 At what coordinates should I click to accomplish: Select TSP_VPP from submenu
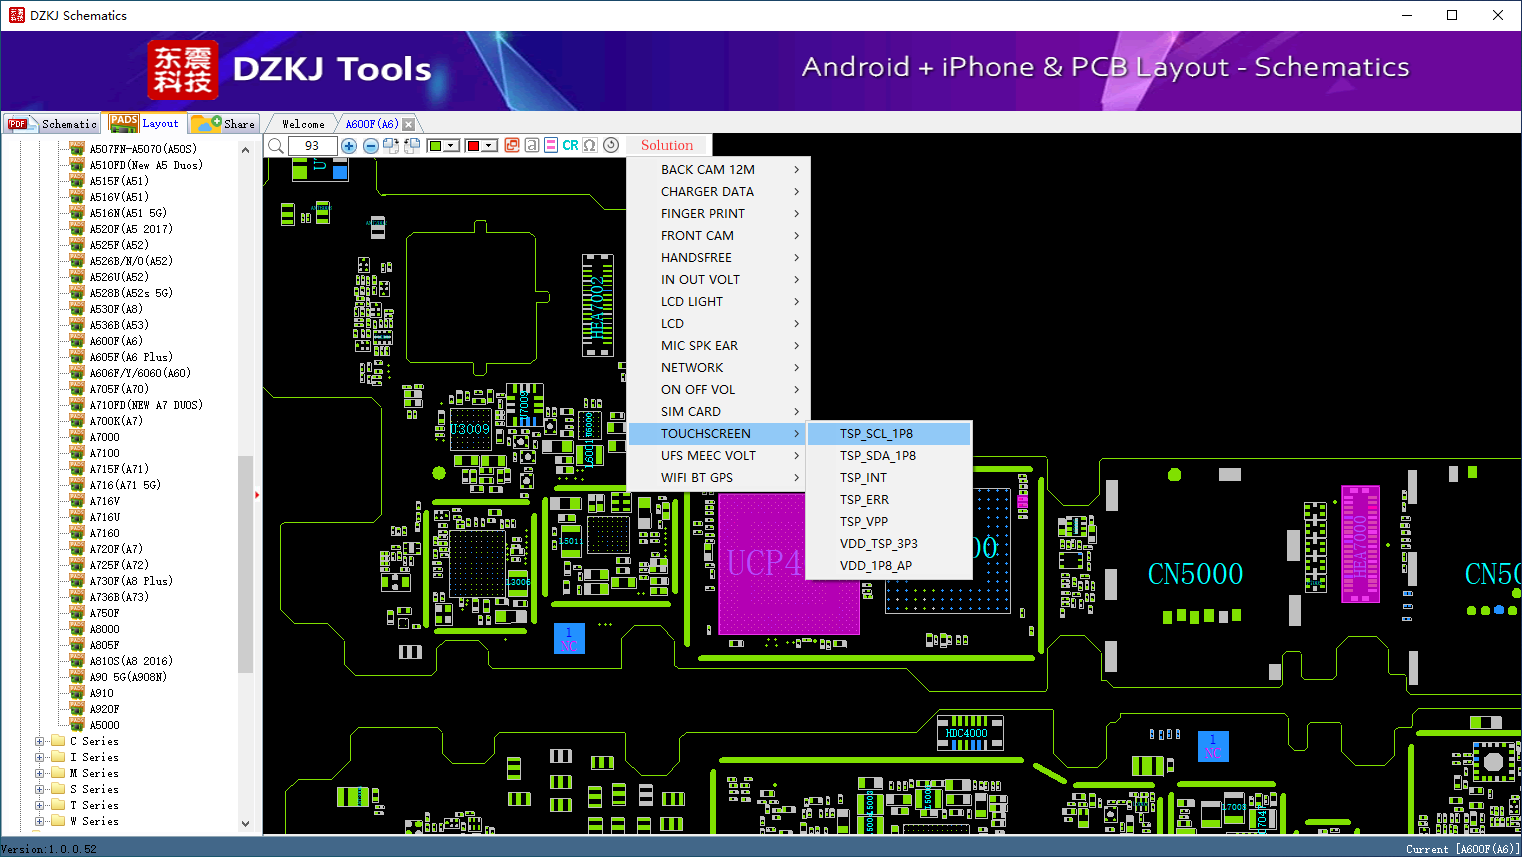889,522
